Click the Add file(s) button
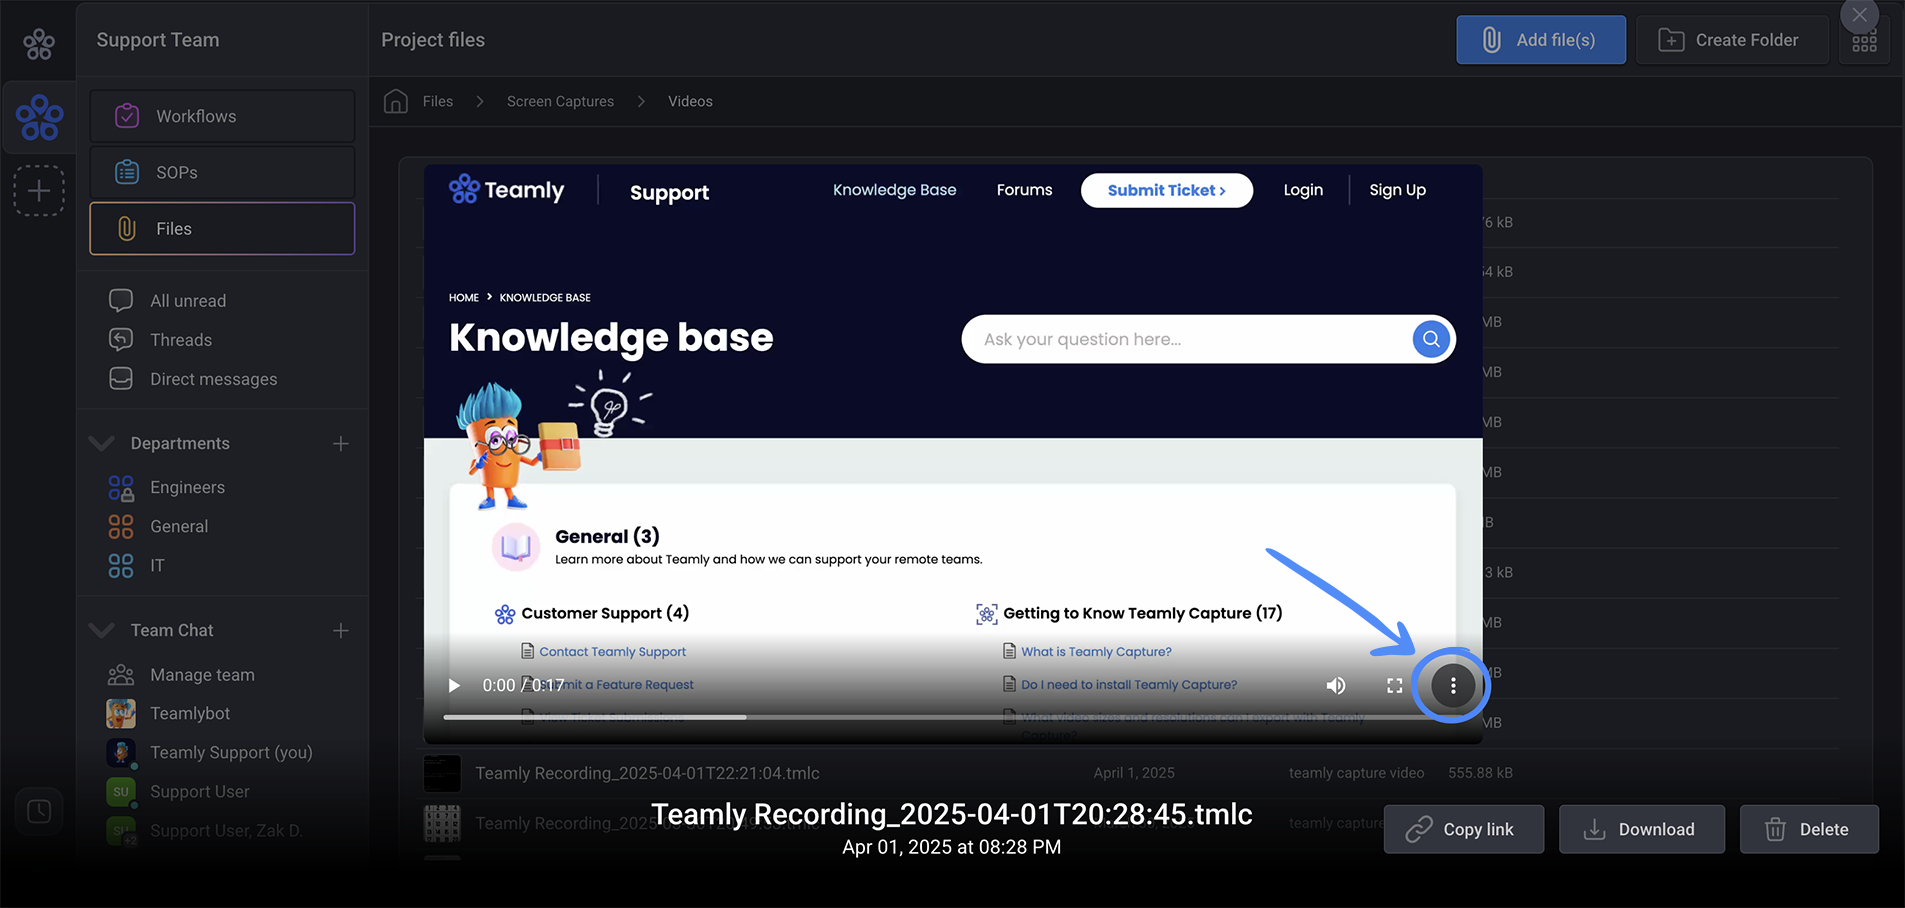Viewport: 1905px width, 908px height. (x=1541, y=40)
